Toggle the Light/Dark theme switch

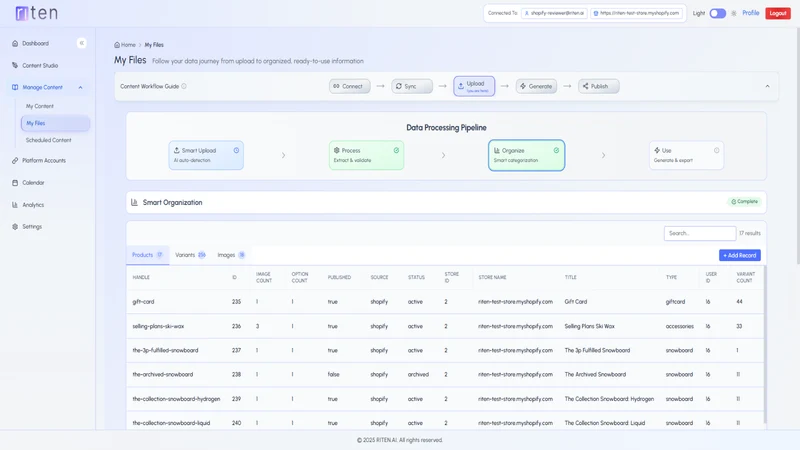tap(717, 13)
